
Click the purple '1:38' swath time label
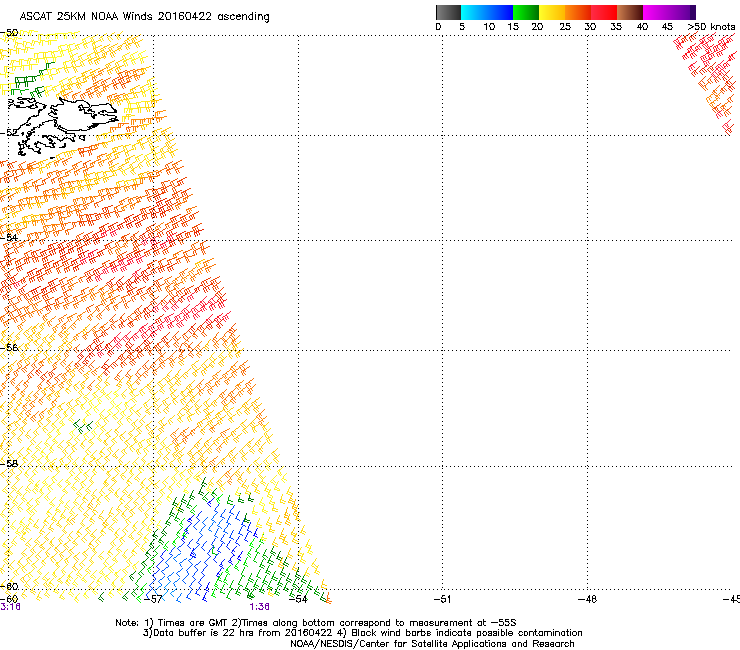260,607
